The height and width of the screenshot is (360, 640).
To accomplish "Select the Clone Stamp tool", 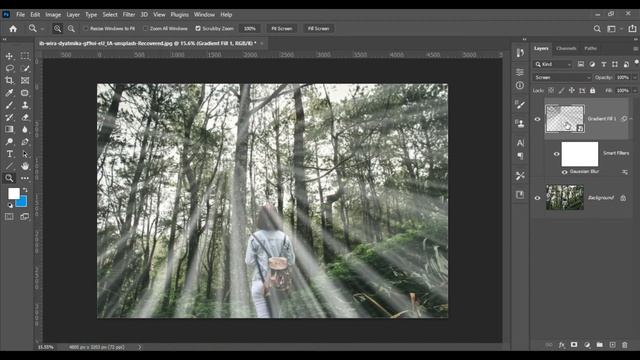I will (25, 105).
